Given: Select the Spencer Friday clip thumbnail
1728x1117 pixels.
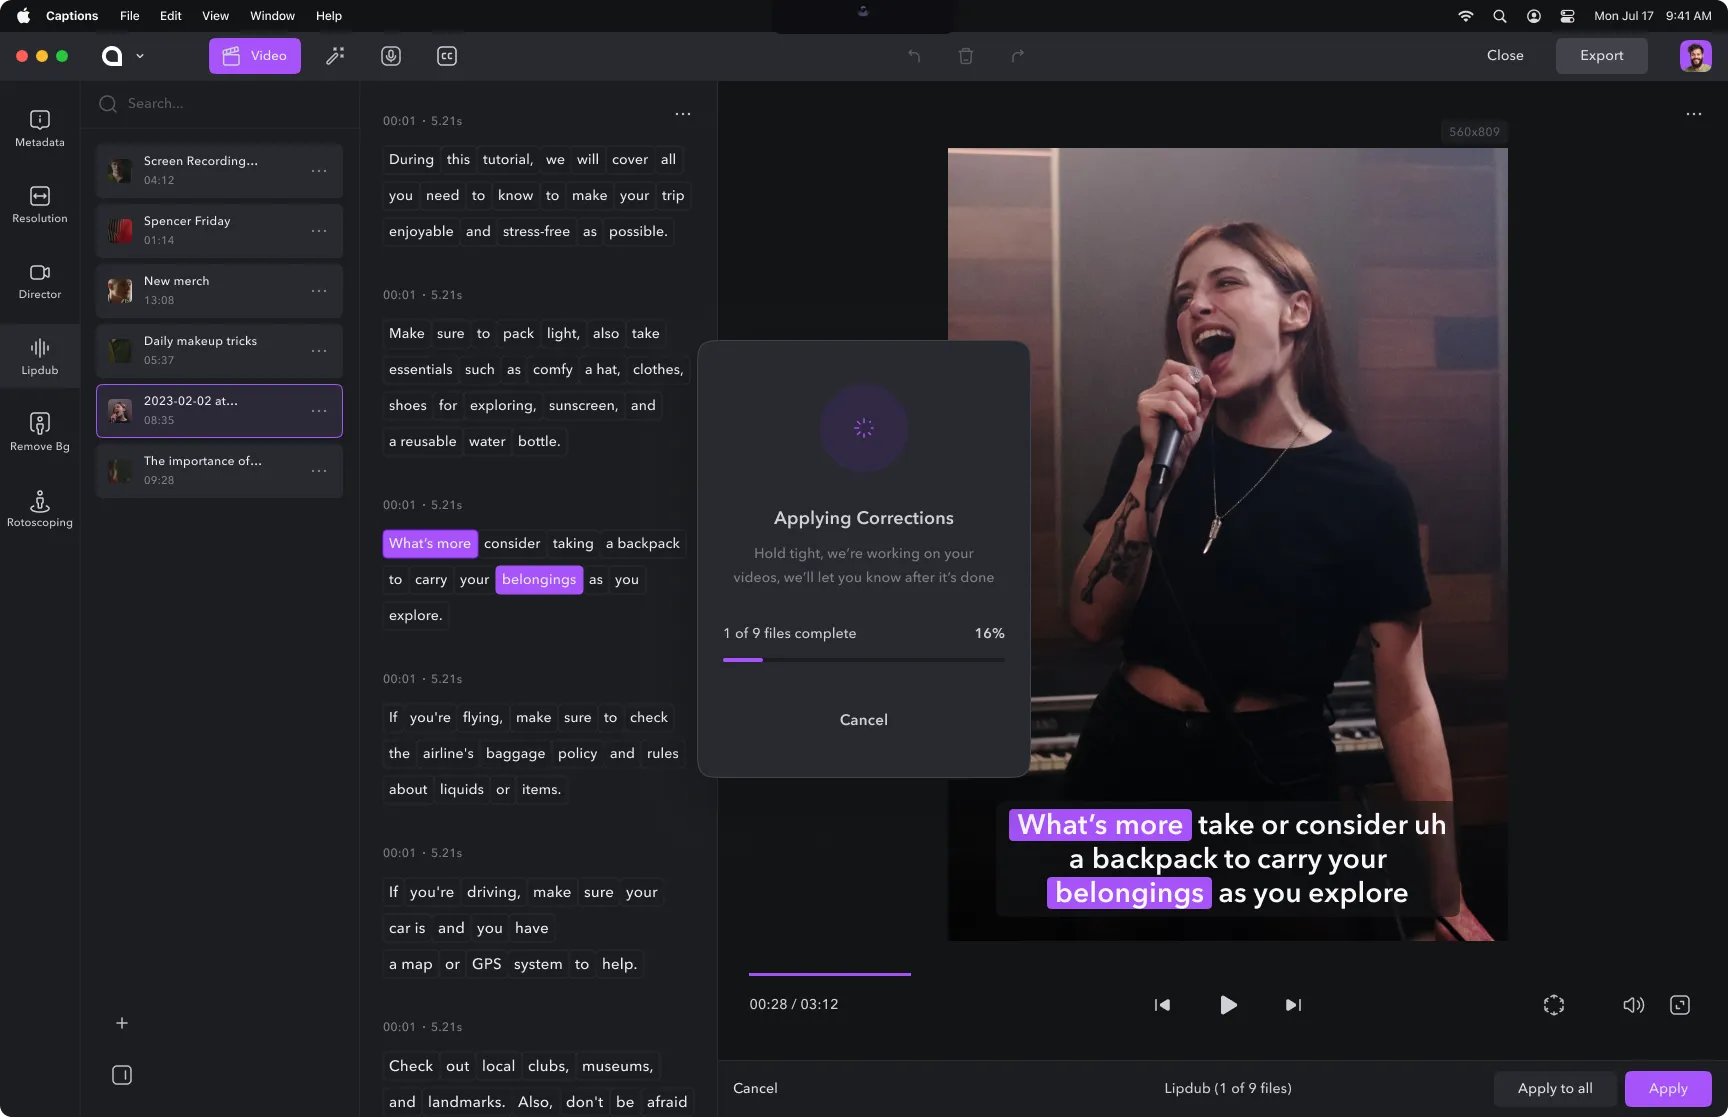Looking at the screenshot, I should click(119, 230).
